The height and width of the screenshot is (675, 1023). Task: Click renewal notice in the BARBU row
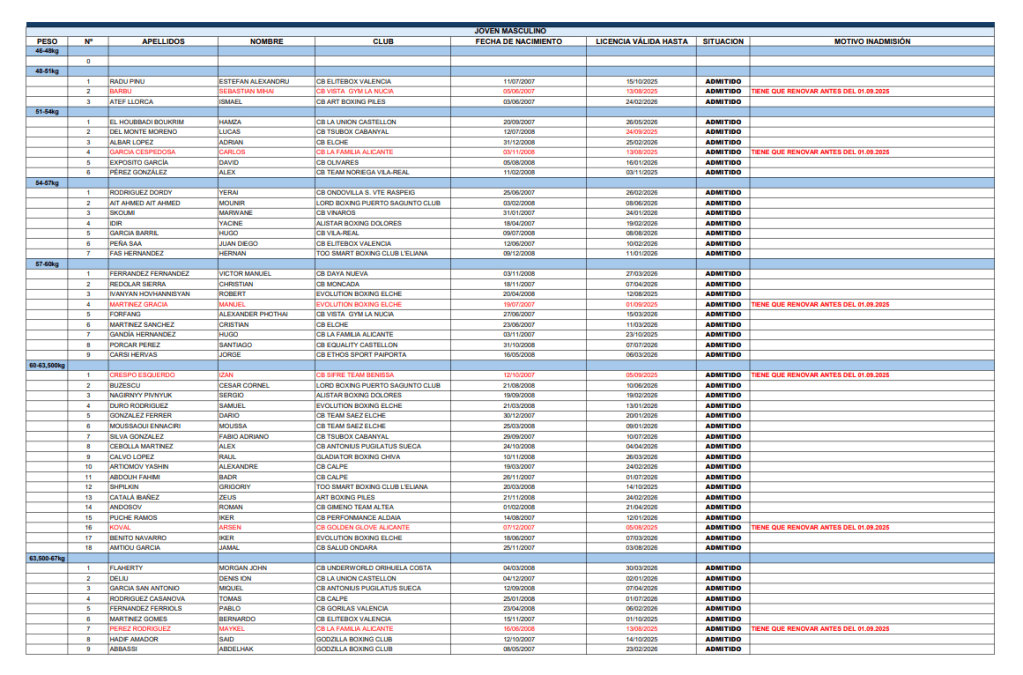pyautogui.click(x=820, y=91)
